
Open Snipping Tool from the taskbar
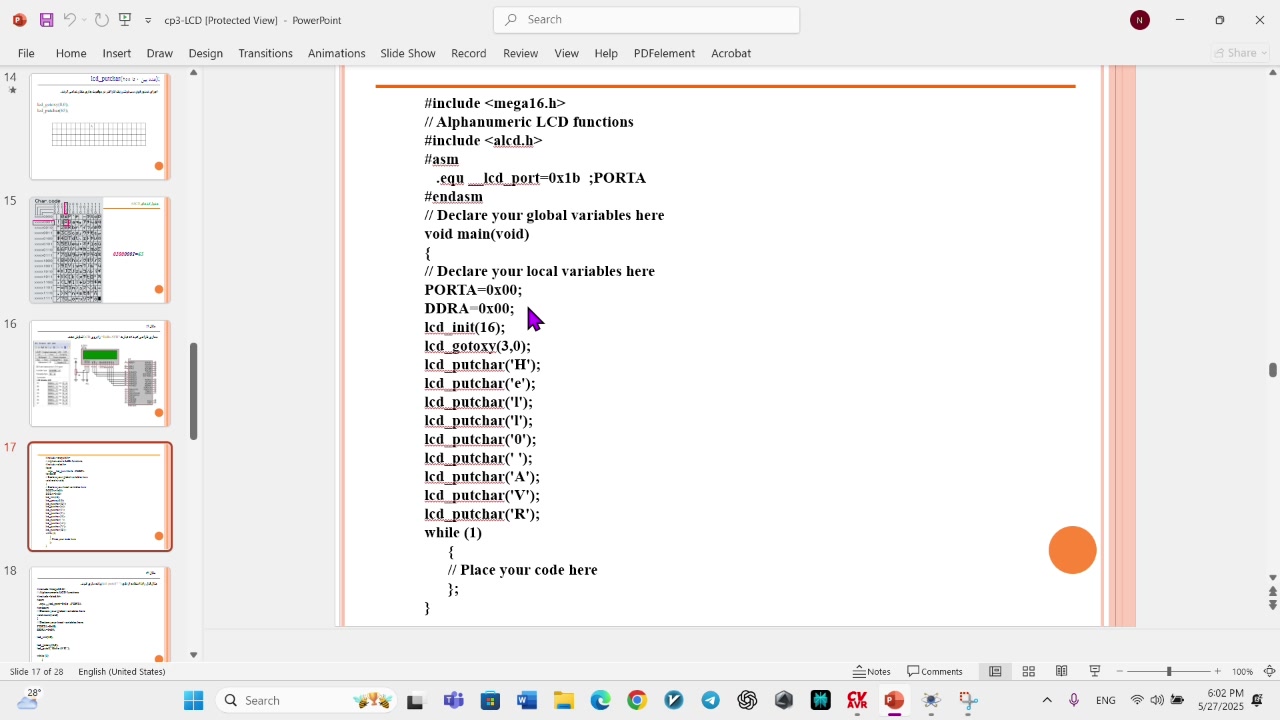[x=968, y=701]
